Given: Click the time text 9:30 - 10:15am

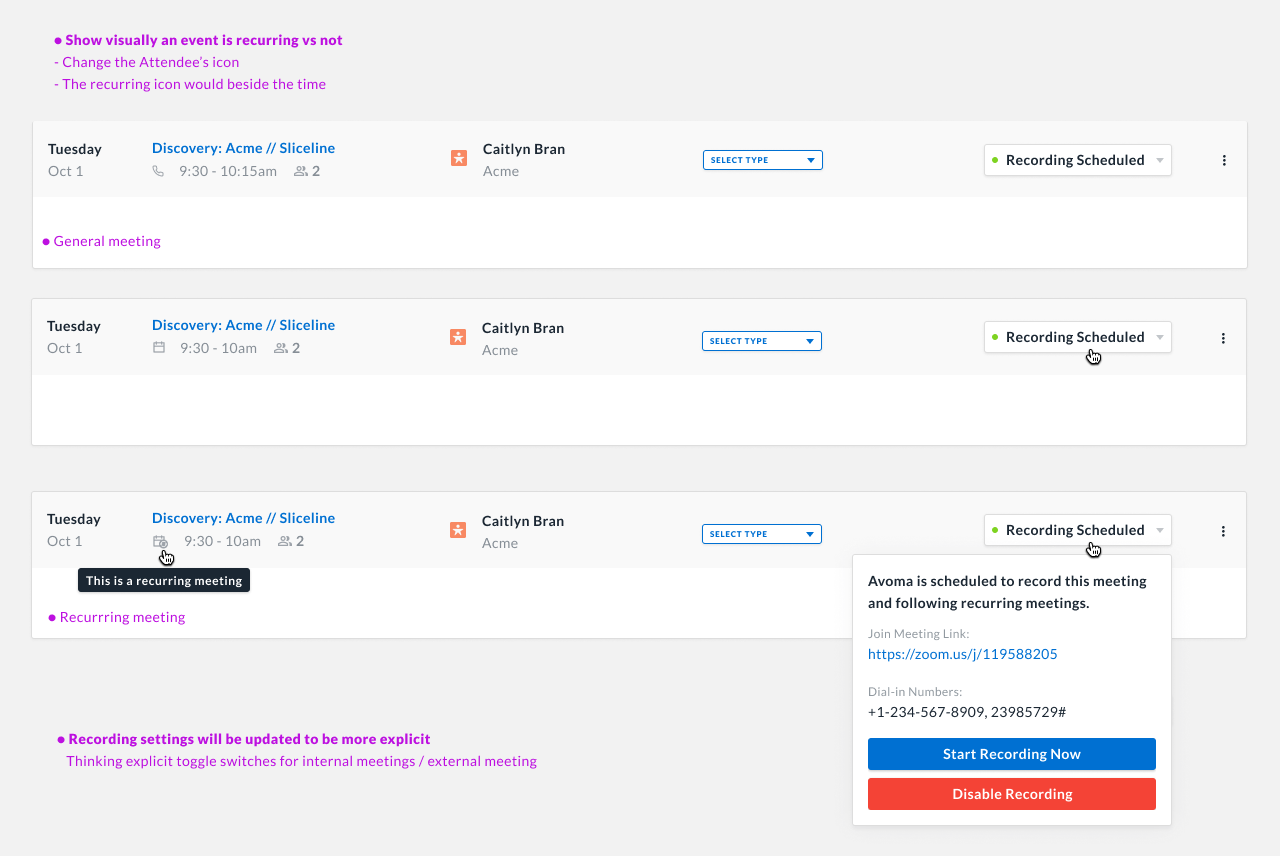Looking at the screenshot, I should 228,171.
